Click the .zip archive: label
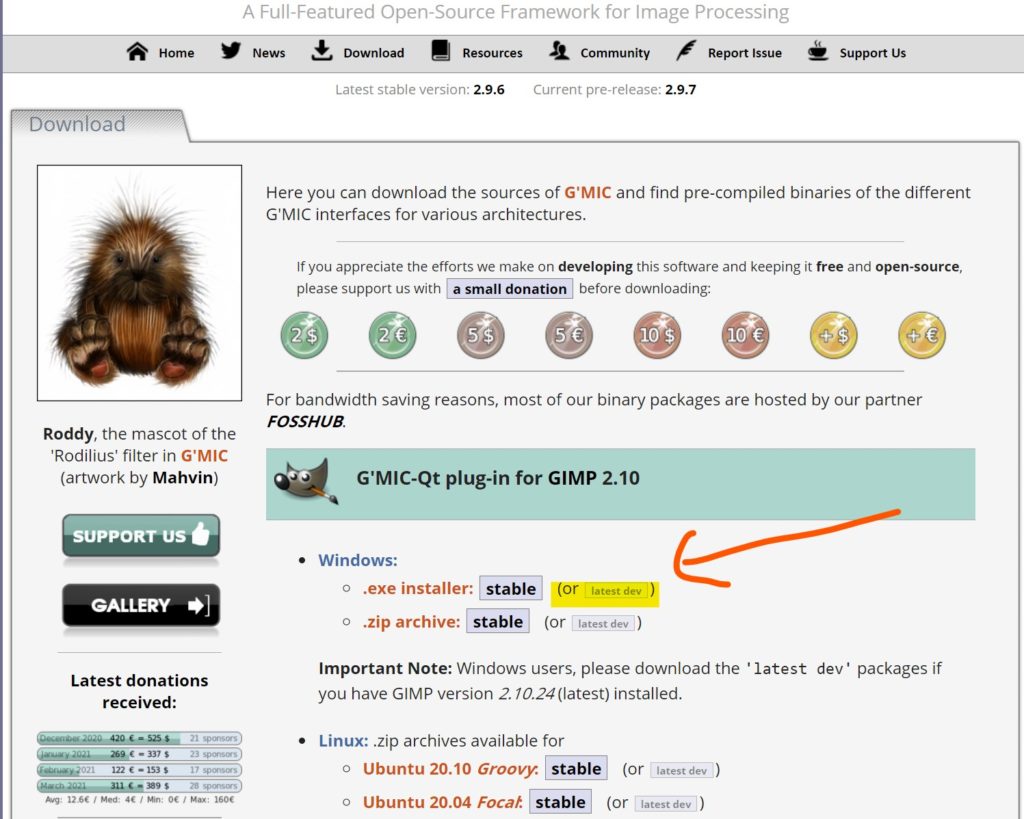Image resolution: width=1024 pixels, height=819 pixels. (x=411, y=622)
